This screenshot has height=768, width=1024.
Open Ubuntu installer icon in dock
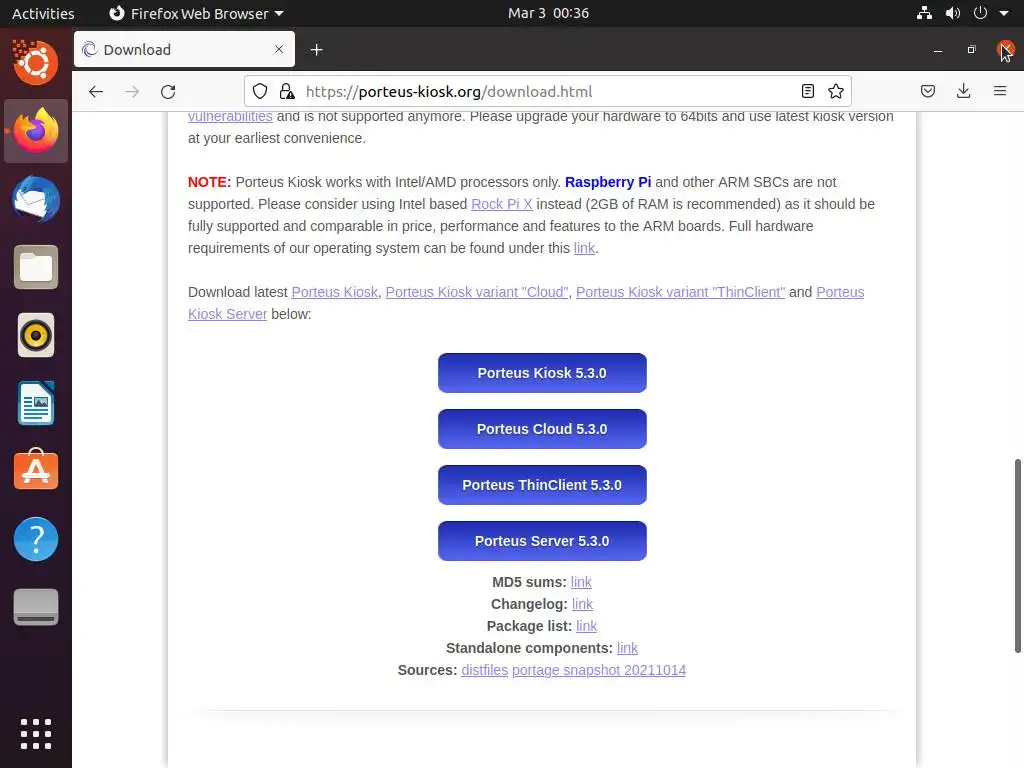click(x=36, y=62)
